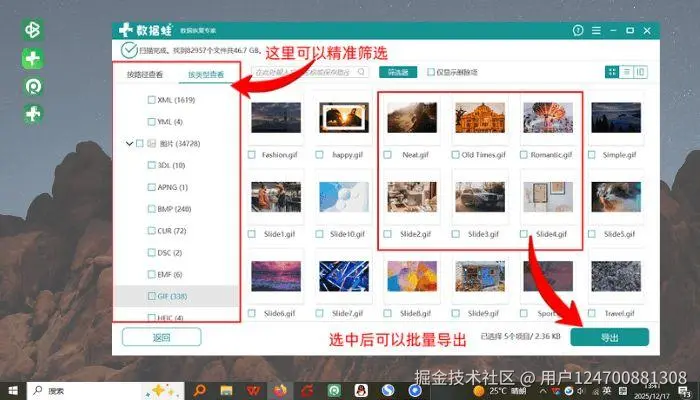This screenshot has width=700, height=400.
Task: Open the QQ penguin app on taskbar
Action: (361, 391)
